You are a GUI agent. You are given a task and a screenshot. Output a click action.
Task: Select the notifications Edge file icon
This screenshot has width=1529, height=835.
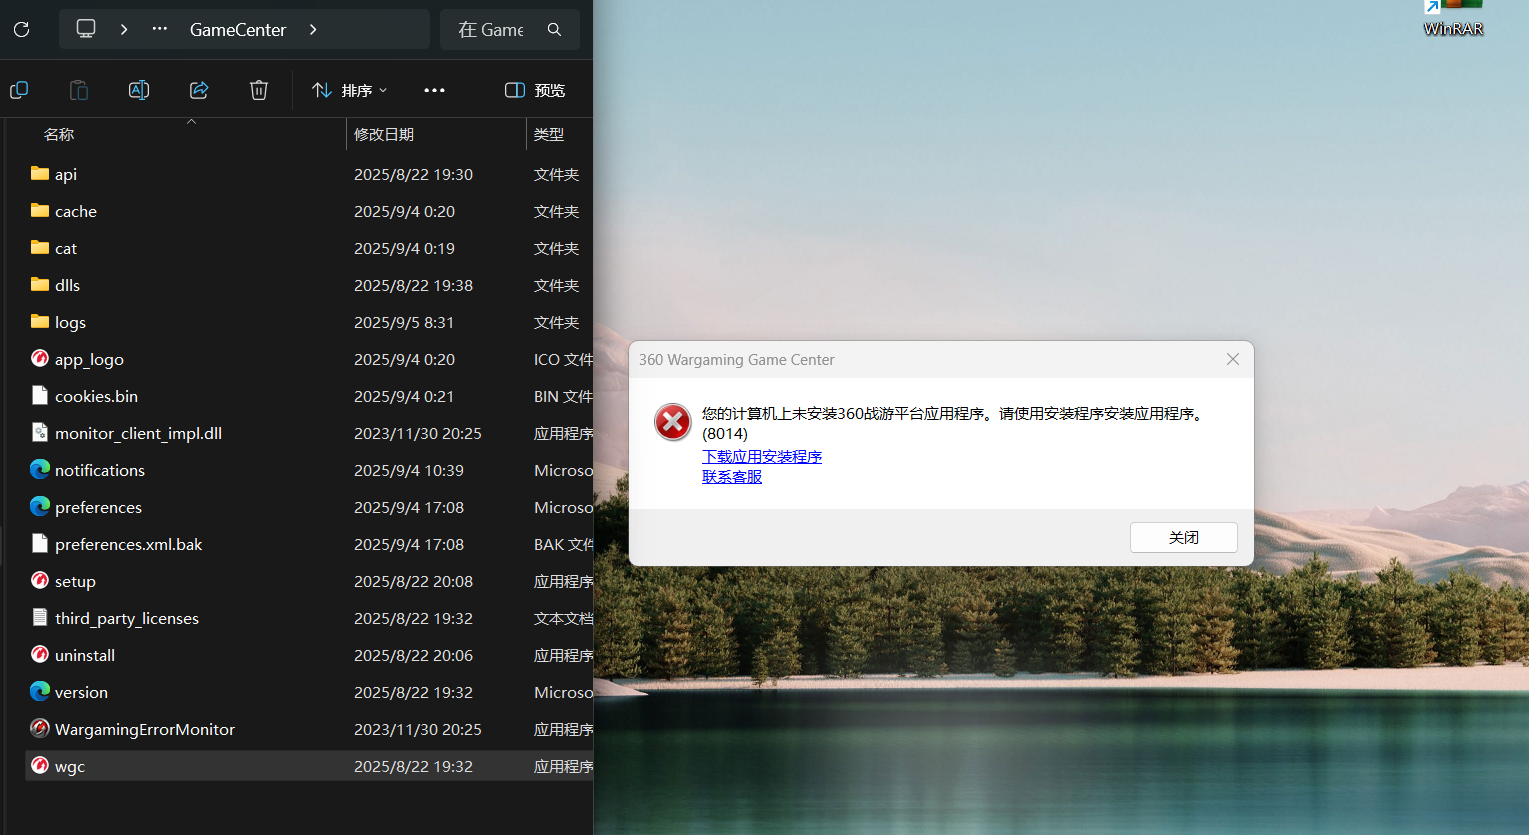pos(40,469)
